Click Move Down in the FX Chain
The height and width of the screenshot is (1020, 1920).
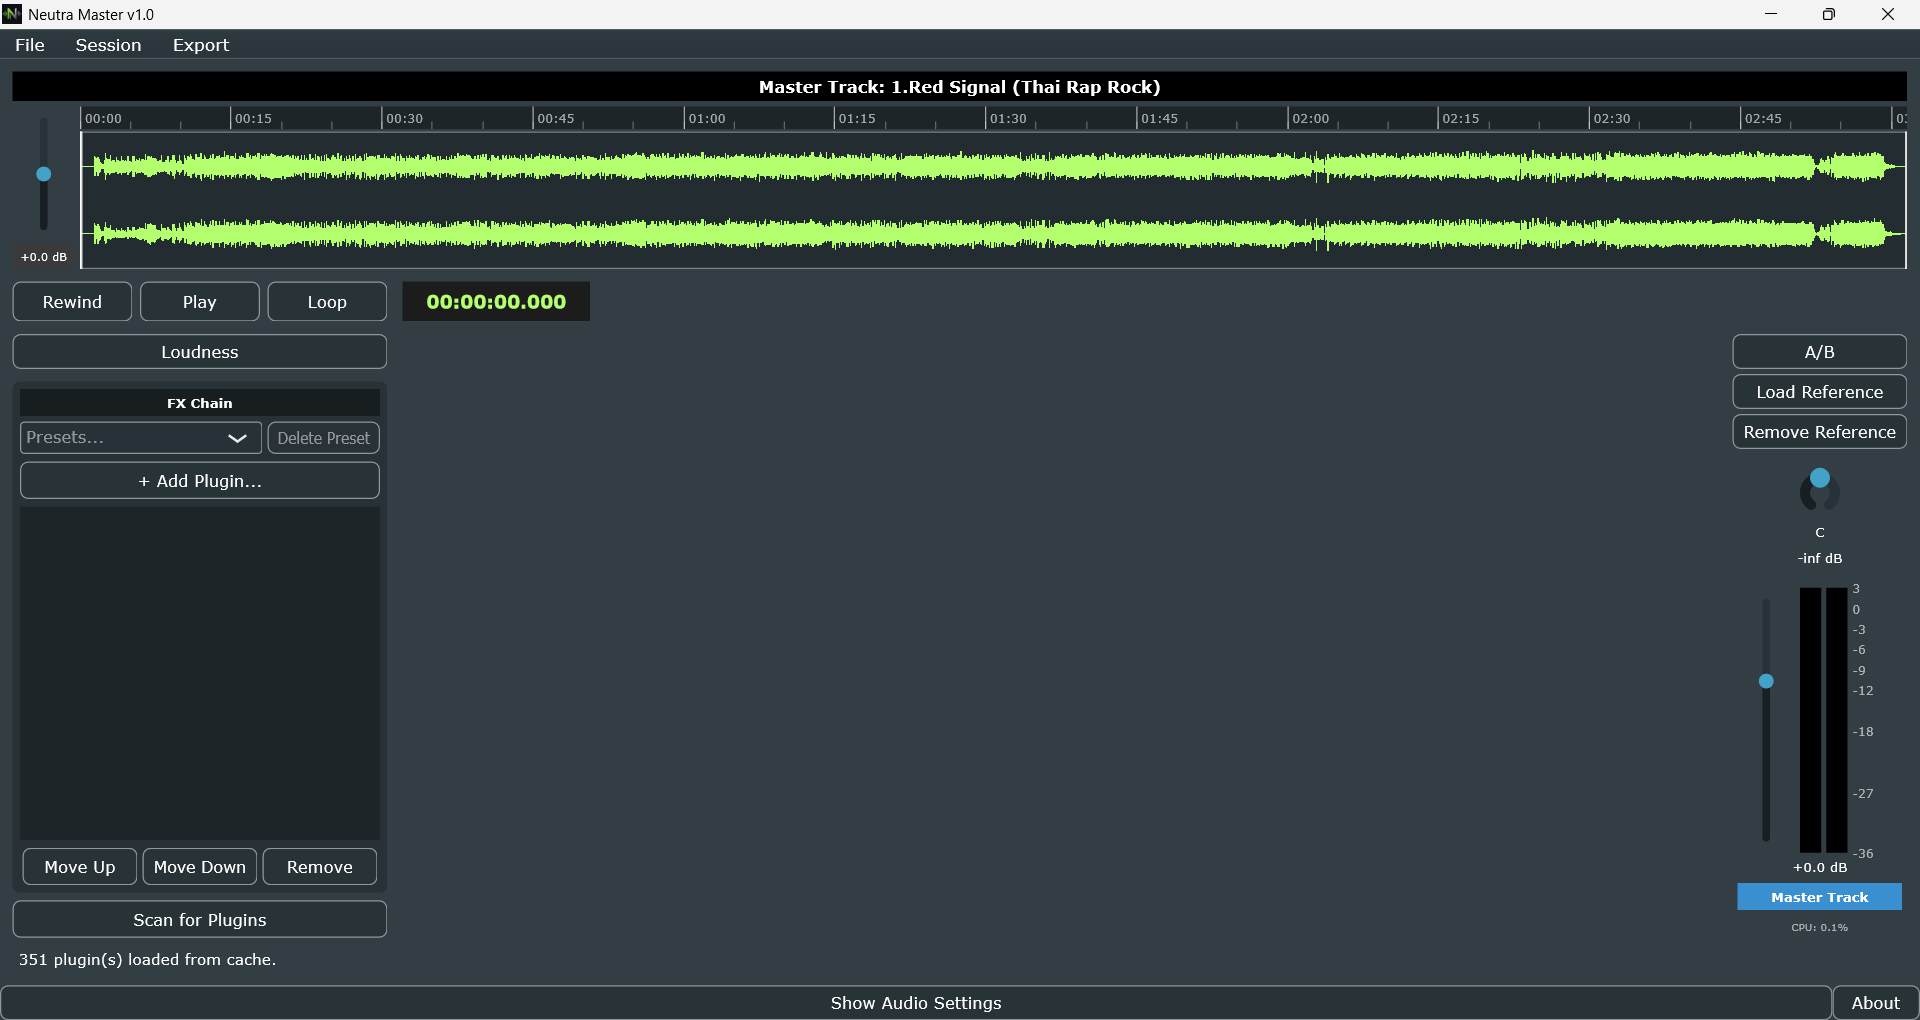pos(200,867)
